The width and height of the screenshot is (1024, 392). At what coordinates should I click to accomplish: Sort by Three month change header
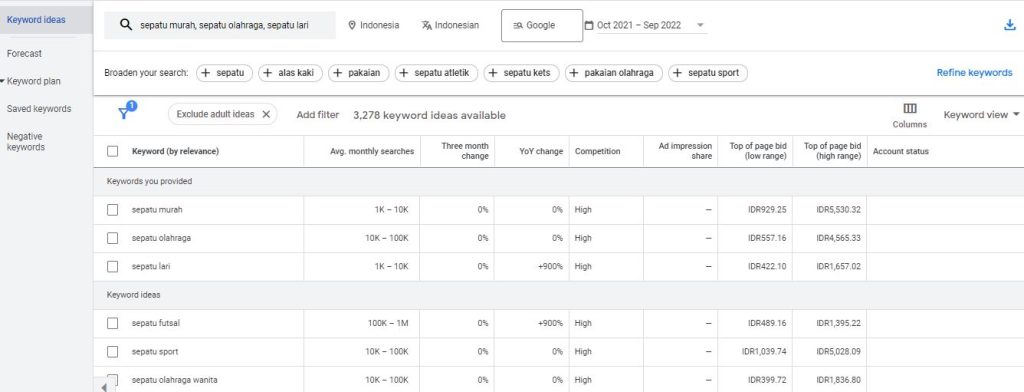coord(465,151)
